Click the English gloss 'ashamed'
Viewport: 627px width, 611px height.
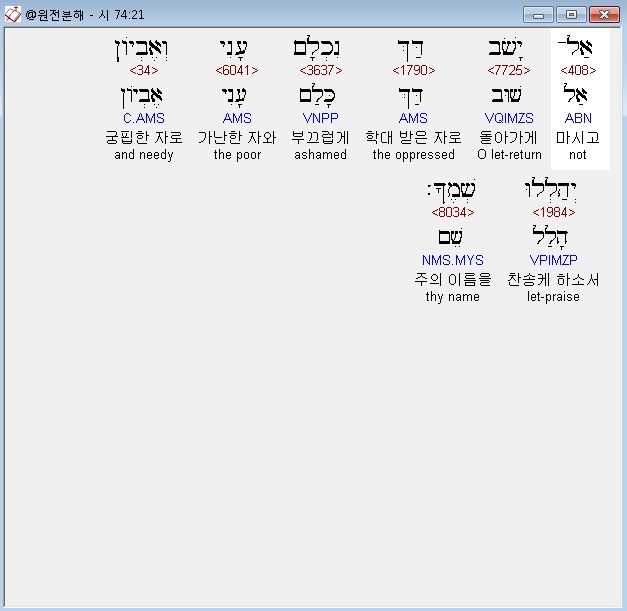pyautogui.click(x=321, y=155)
